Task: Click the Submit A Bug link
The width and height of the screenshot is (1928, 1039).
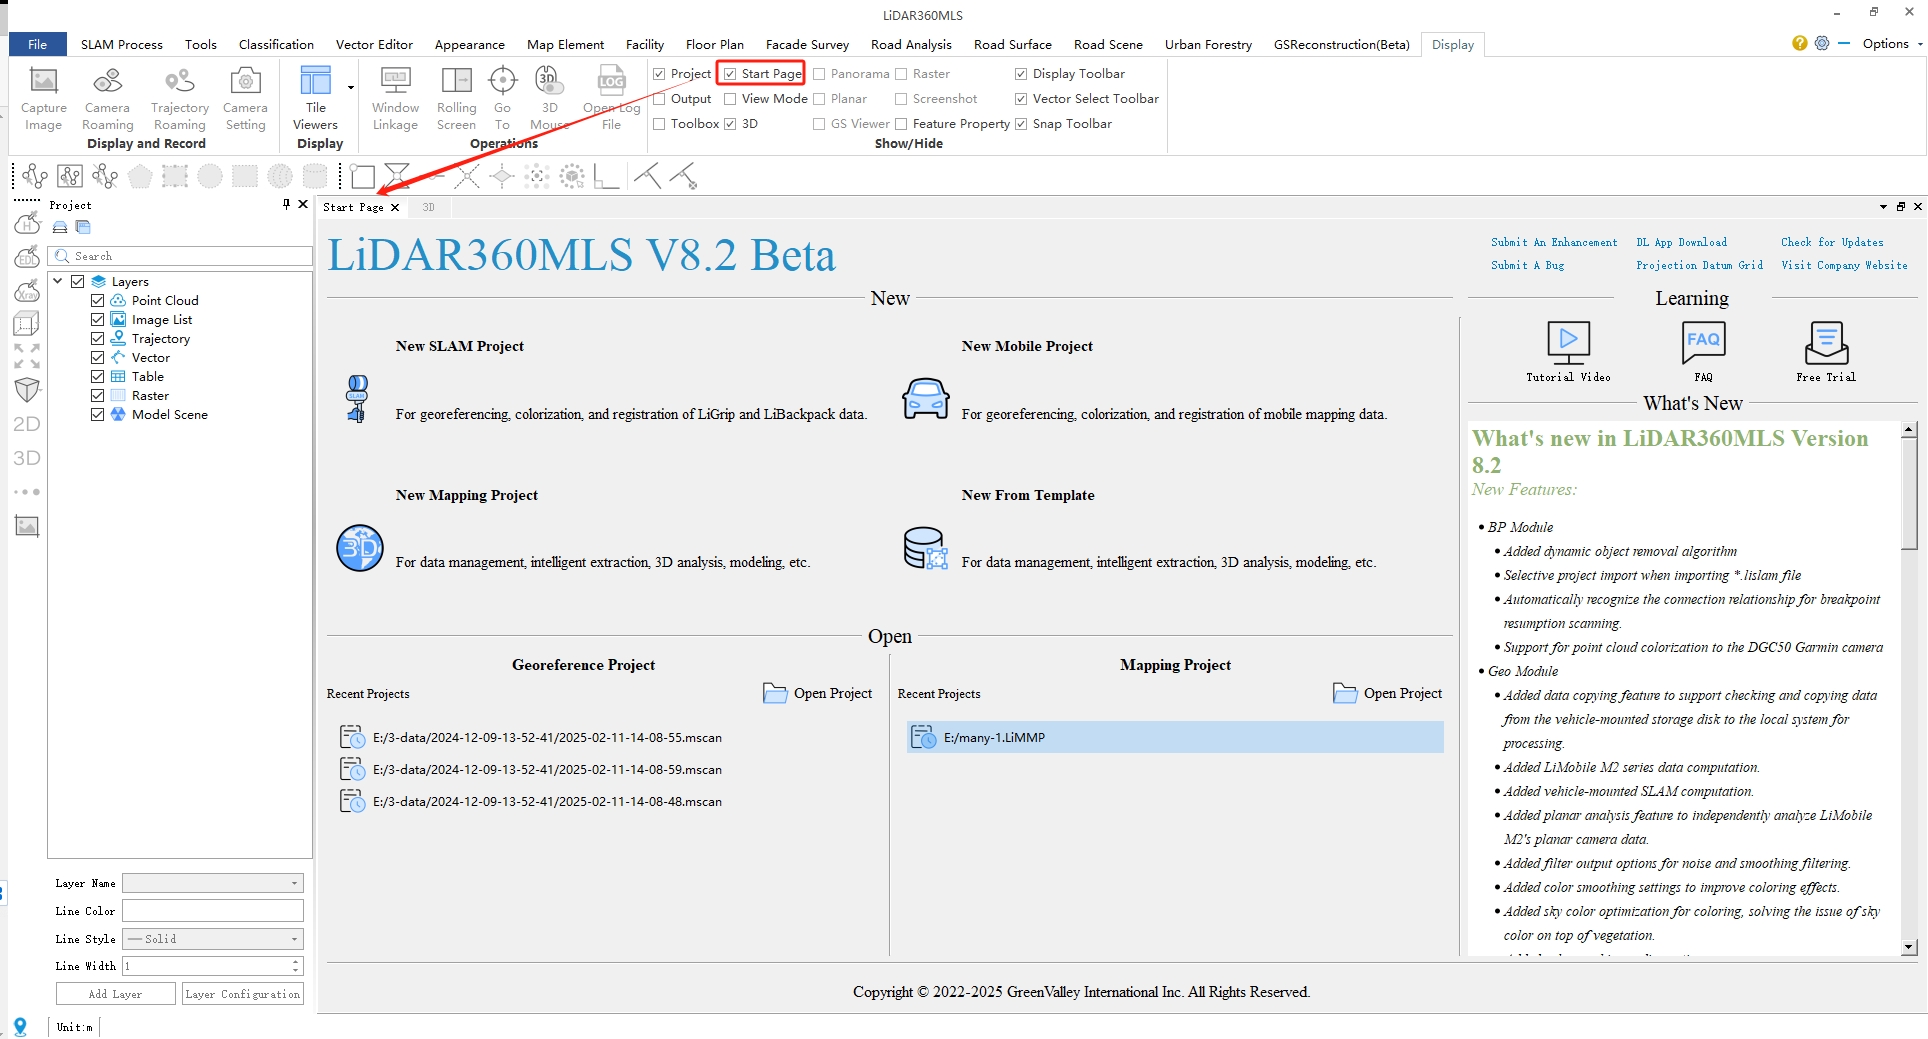Action: click(1527, 265)
